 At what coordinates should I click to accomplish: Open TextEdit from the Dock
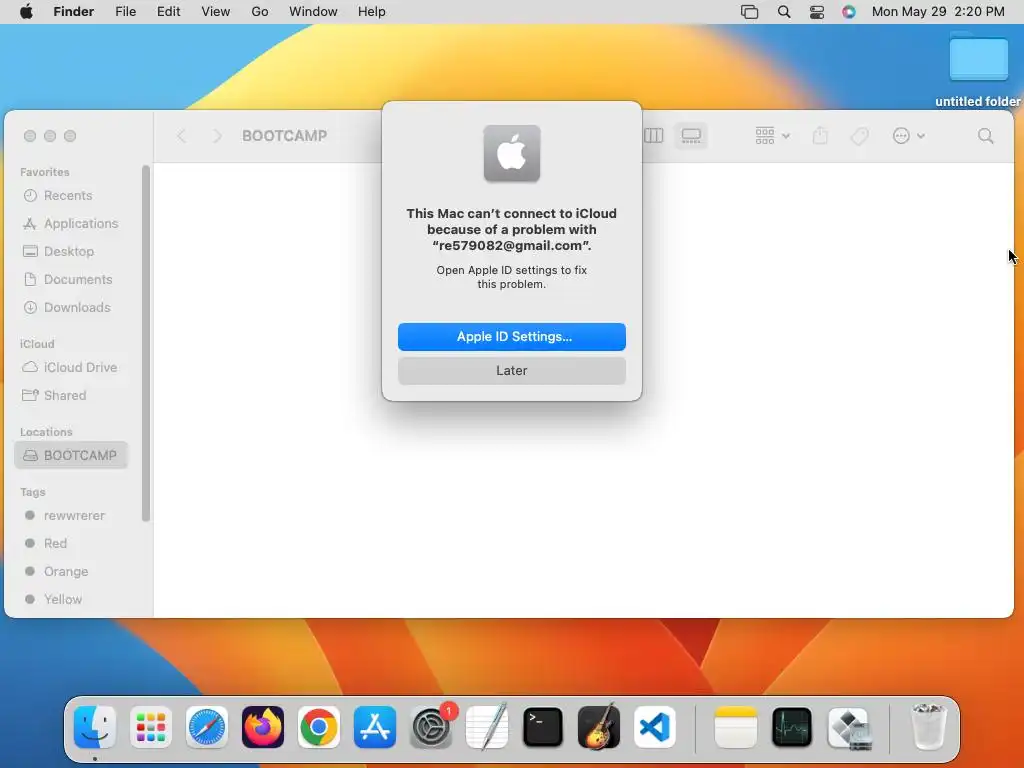point(487,727)
